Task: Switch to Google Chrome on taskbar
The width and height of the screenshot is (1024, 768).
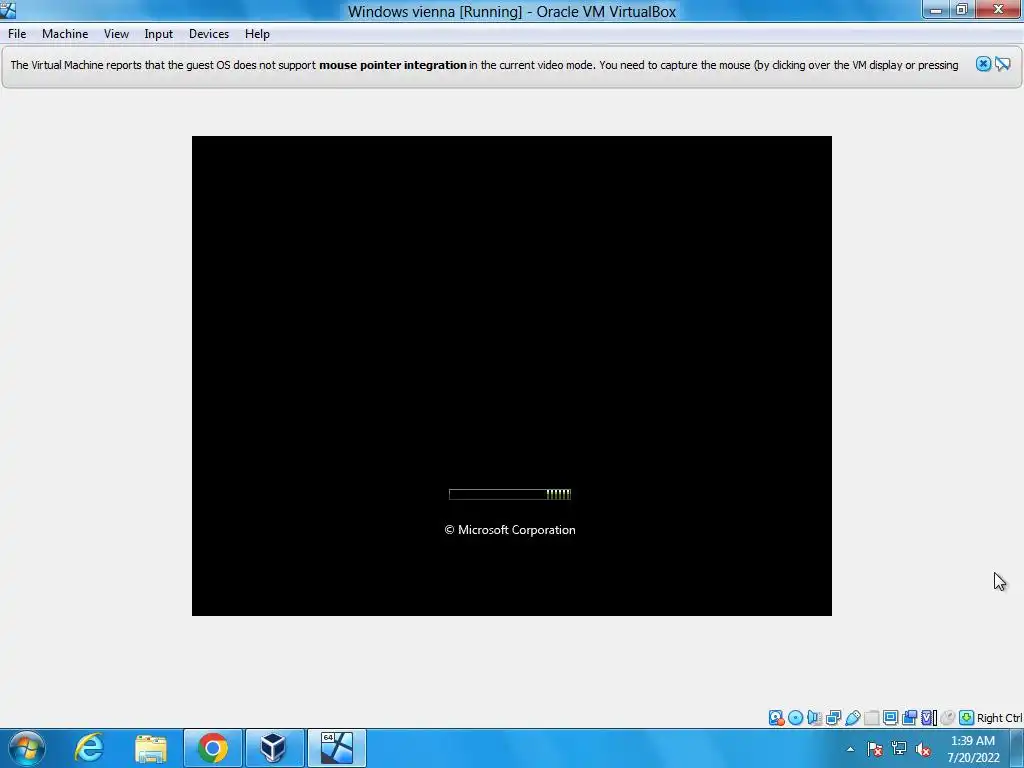Action: 213,748
